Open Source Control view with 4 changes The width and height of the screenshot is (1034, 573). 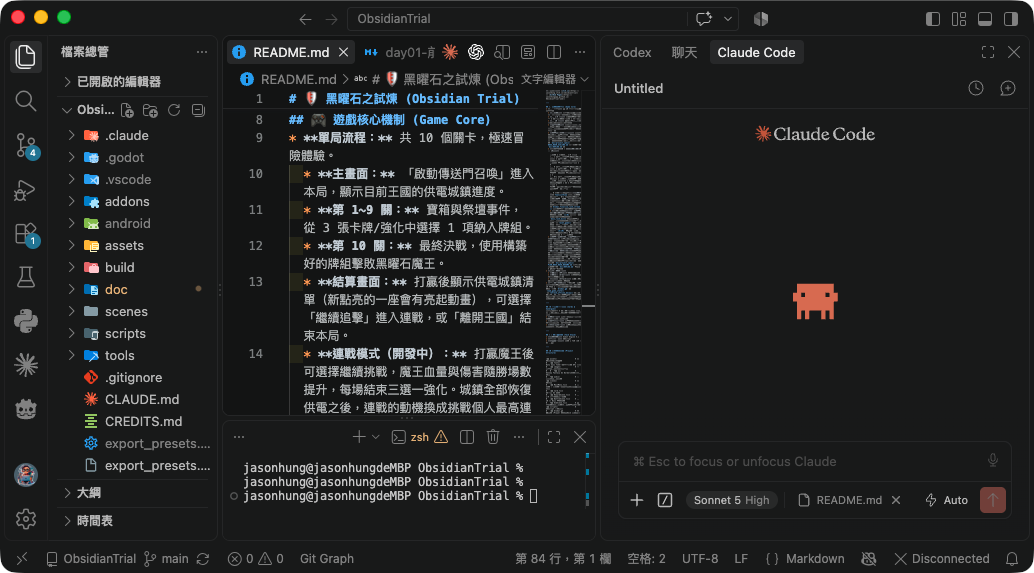click(x=26, y=145)
